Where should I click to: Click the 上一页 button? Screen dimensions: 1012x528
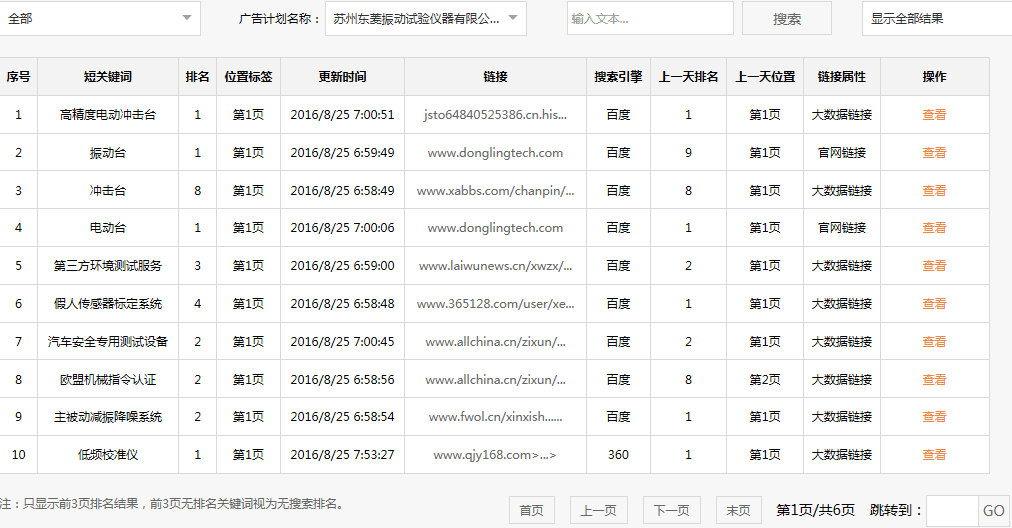[598, 511]
